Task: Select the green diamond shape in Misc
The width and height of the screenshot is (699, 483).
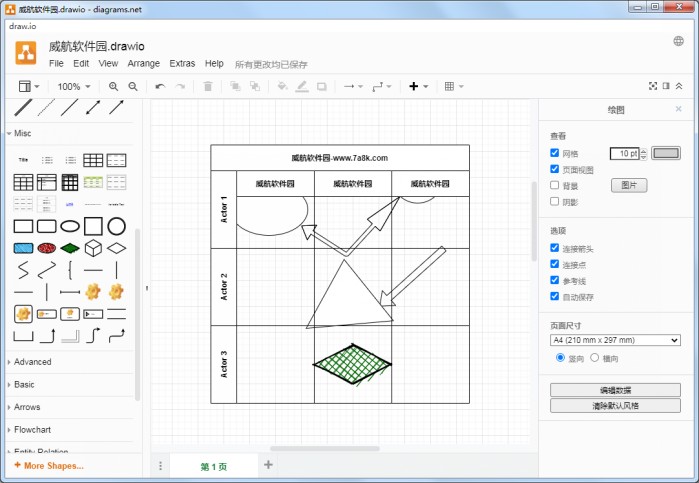Action: click(69, 247)
